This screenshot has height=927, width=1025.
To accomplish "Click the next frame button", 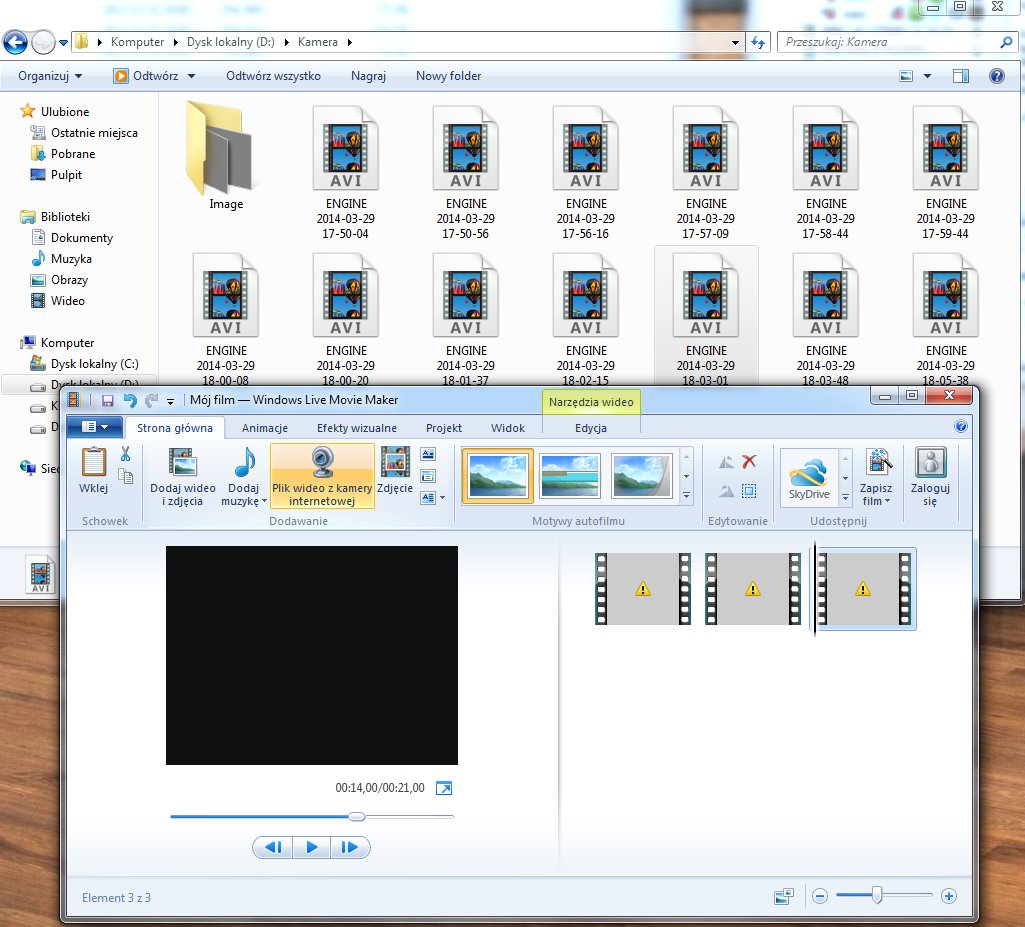I will point(350,847).
